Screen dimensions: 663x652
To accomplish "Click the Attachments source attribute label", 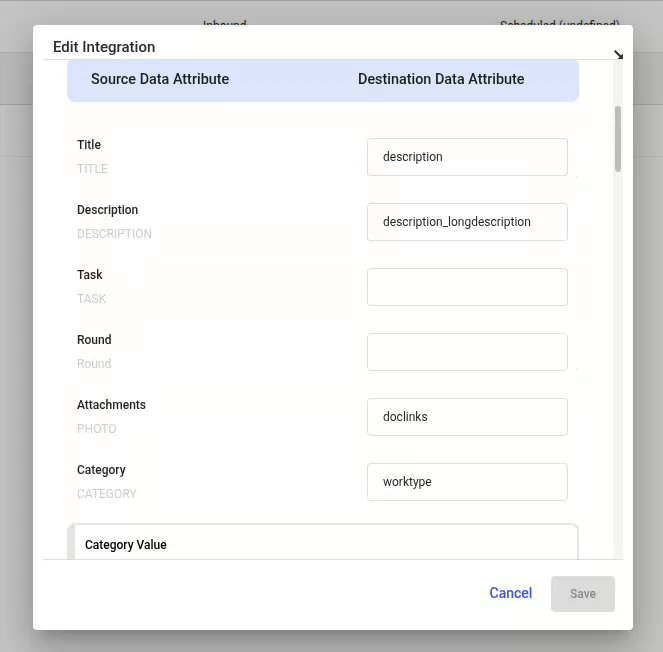I will [x=111, y=405].
